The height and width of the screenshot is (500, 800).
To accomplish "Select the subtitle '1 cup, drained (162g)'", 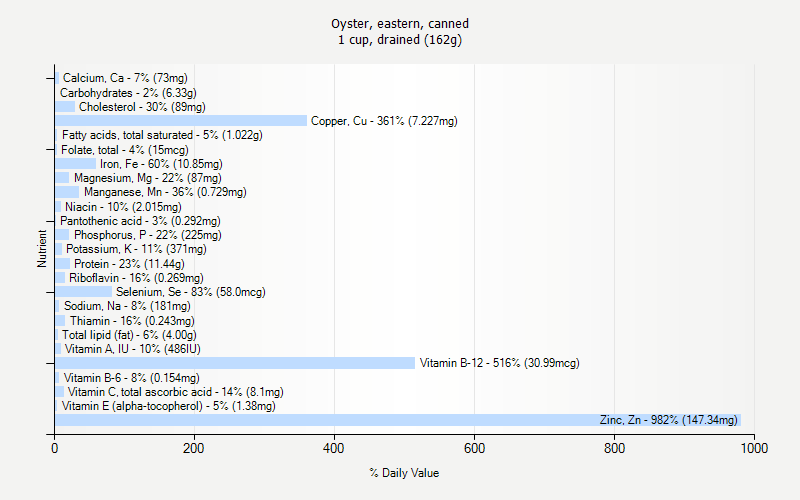I will coord(400,39).
